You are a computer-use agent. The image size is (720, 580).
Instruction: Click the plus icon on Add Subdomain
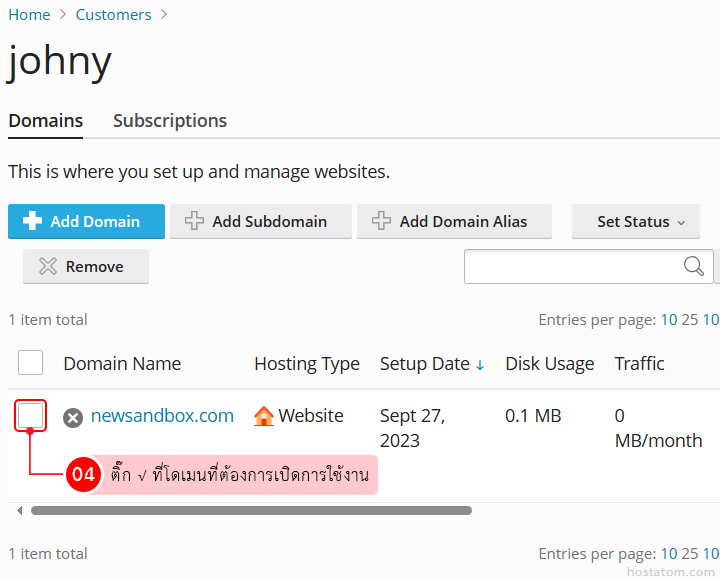click(x=194, y=222)
